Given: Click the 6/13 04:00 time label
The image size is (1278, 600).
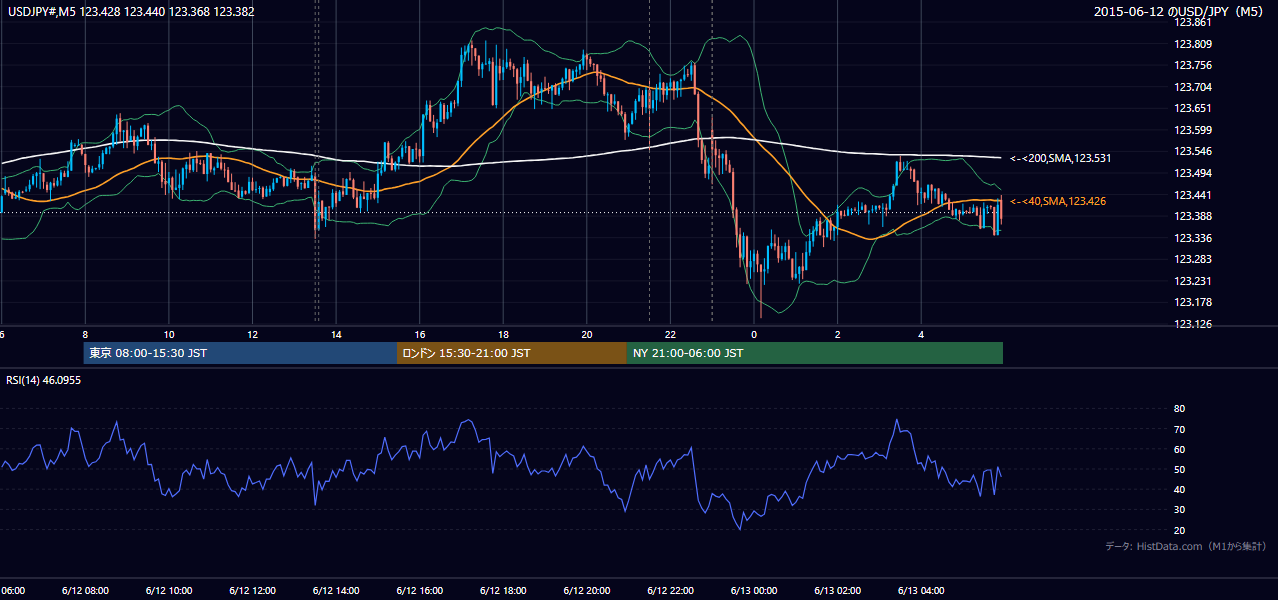Looking at the screenshot, I should pyautogui.click(x=921, y=590).
